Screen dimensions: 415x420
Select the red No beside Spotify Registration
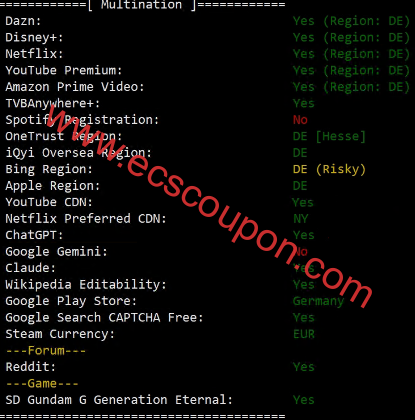(300, 120)
